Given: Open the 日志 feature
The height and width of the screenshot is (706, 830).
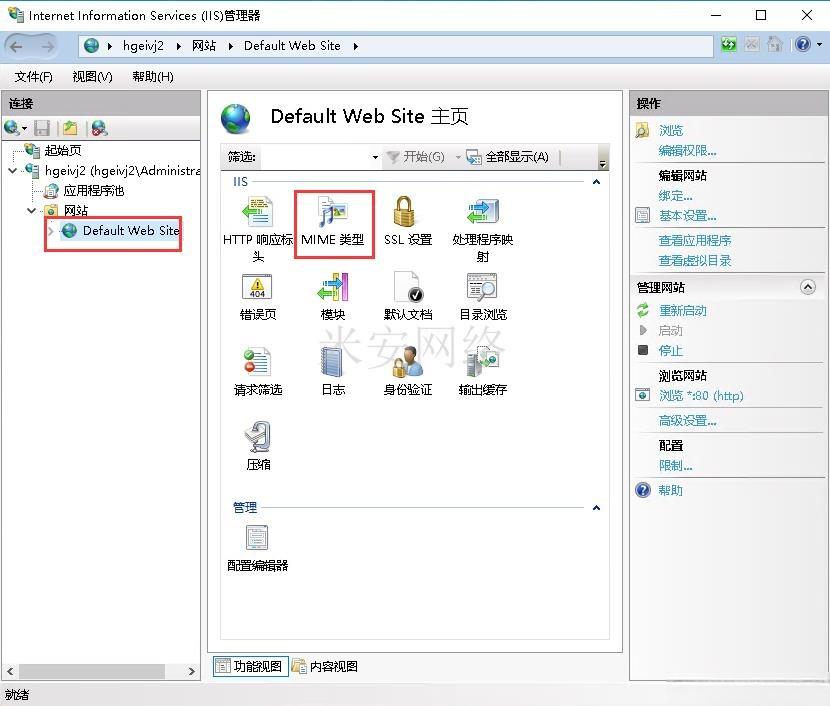Looking at the screenshot, I should click(x=333, y=372).
